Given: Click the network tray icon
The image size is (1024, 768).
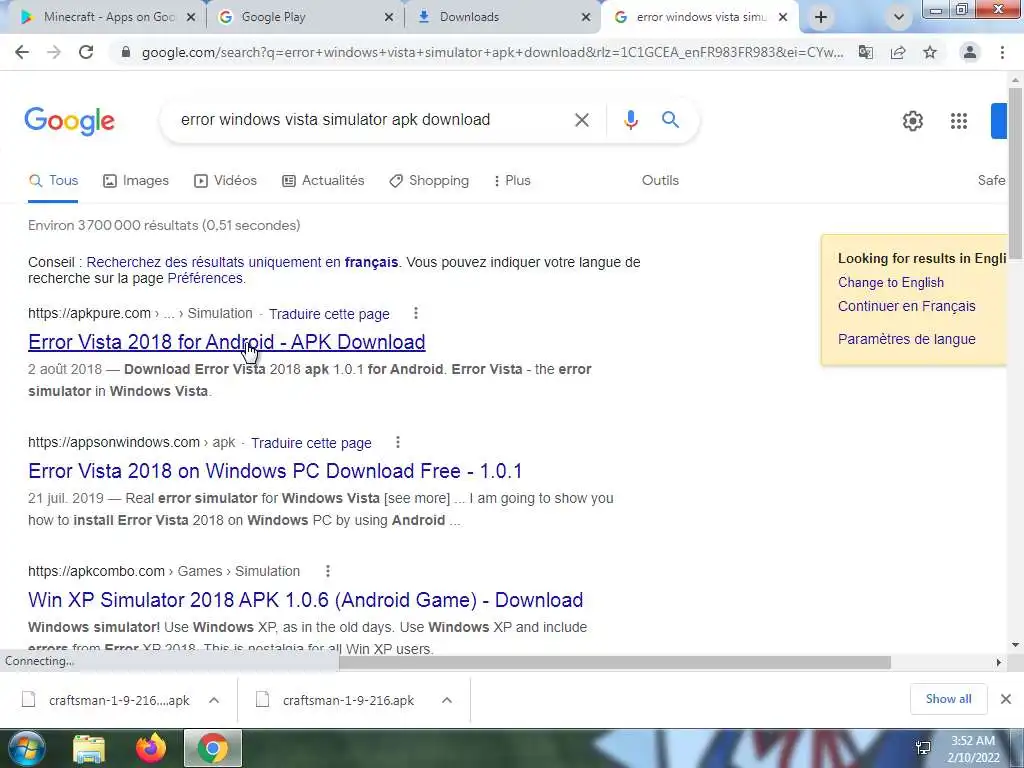Looking at the screenshot, I should click(x=923, y=748).
